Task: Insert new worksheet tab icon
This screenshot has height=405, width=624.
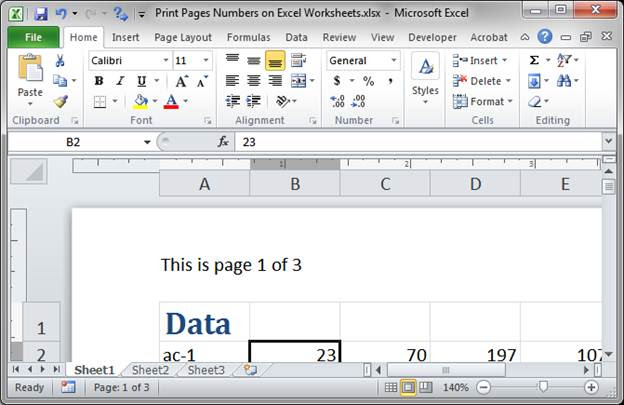Action: pos(250,370)
